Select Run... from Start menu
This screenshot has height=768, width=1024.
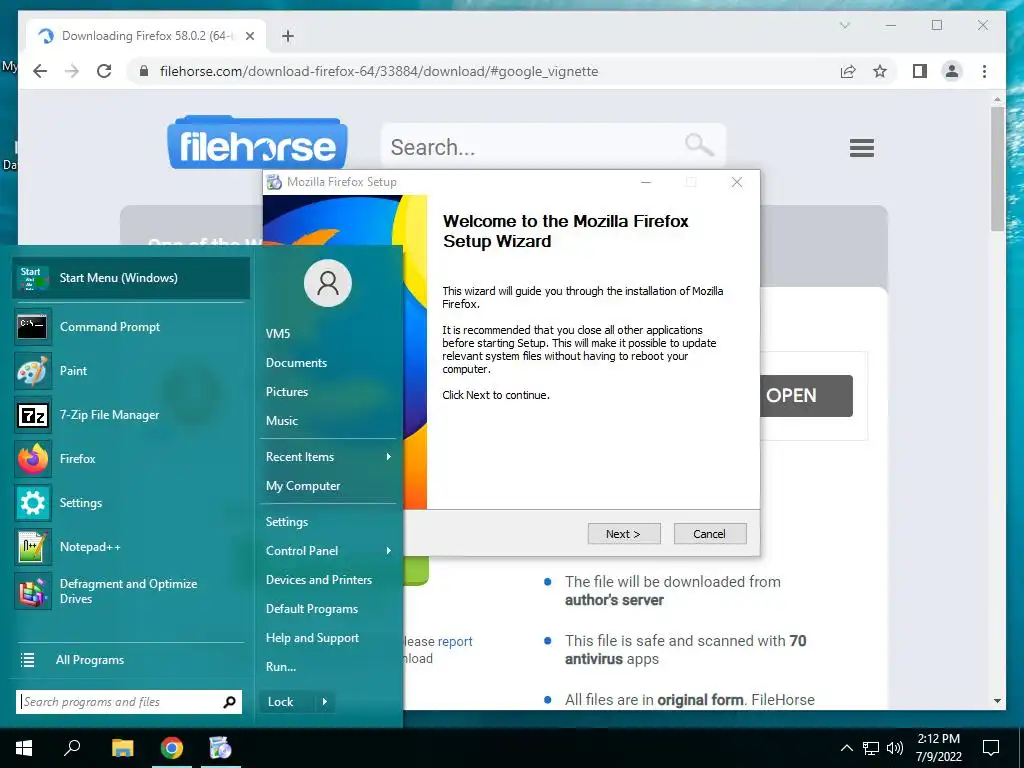coord(281,667)
